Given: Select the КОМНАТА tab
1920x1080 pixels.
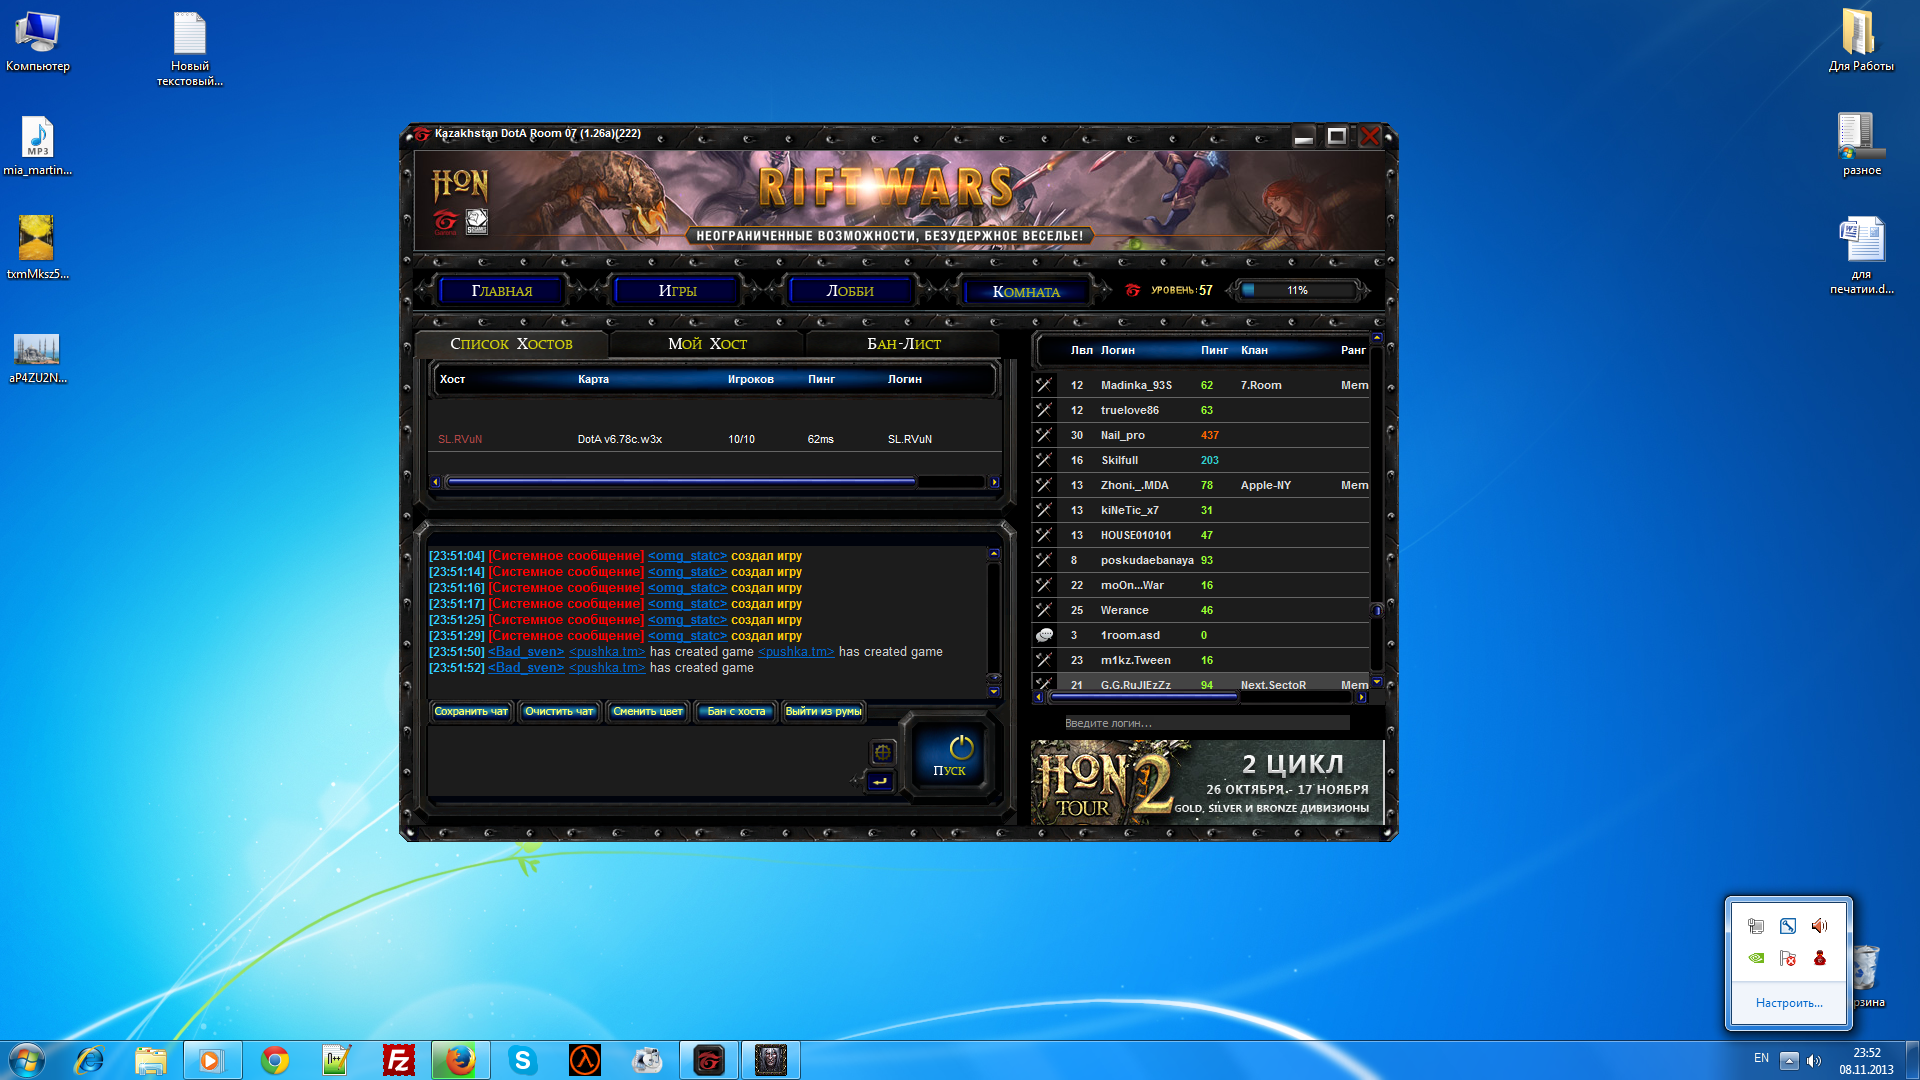Looking at the screenshot, I should [x=1026, y=292].
